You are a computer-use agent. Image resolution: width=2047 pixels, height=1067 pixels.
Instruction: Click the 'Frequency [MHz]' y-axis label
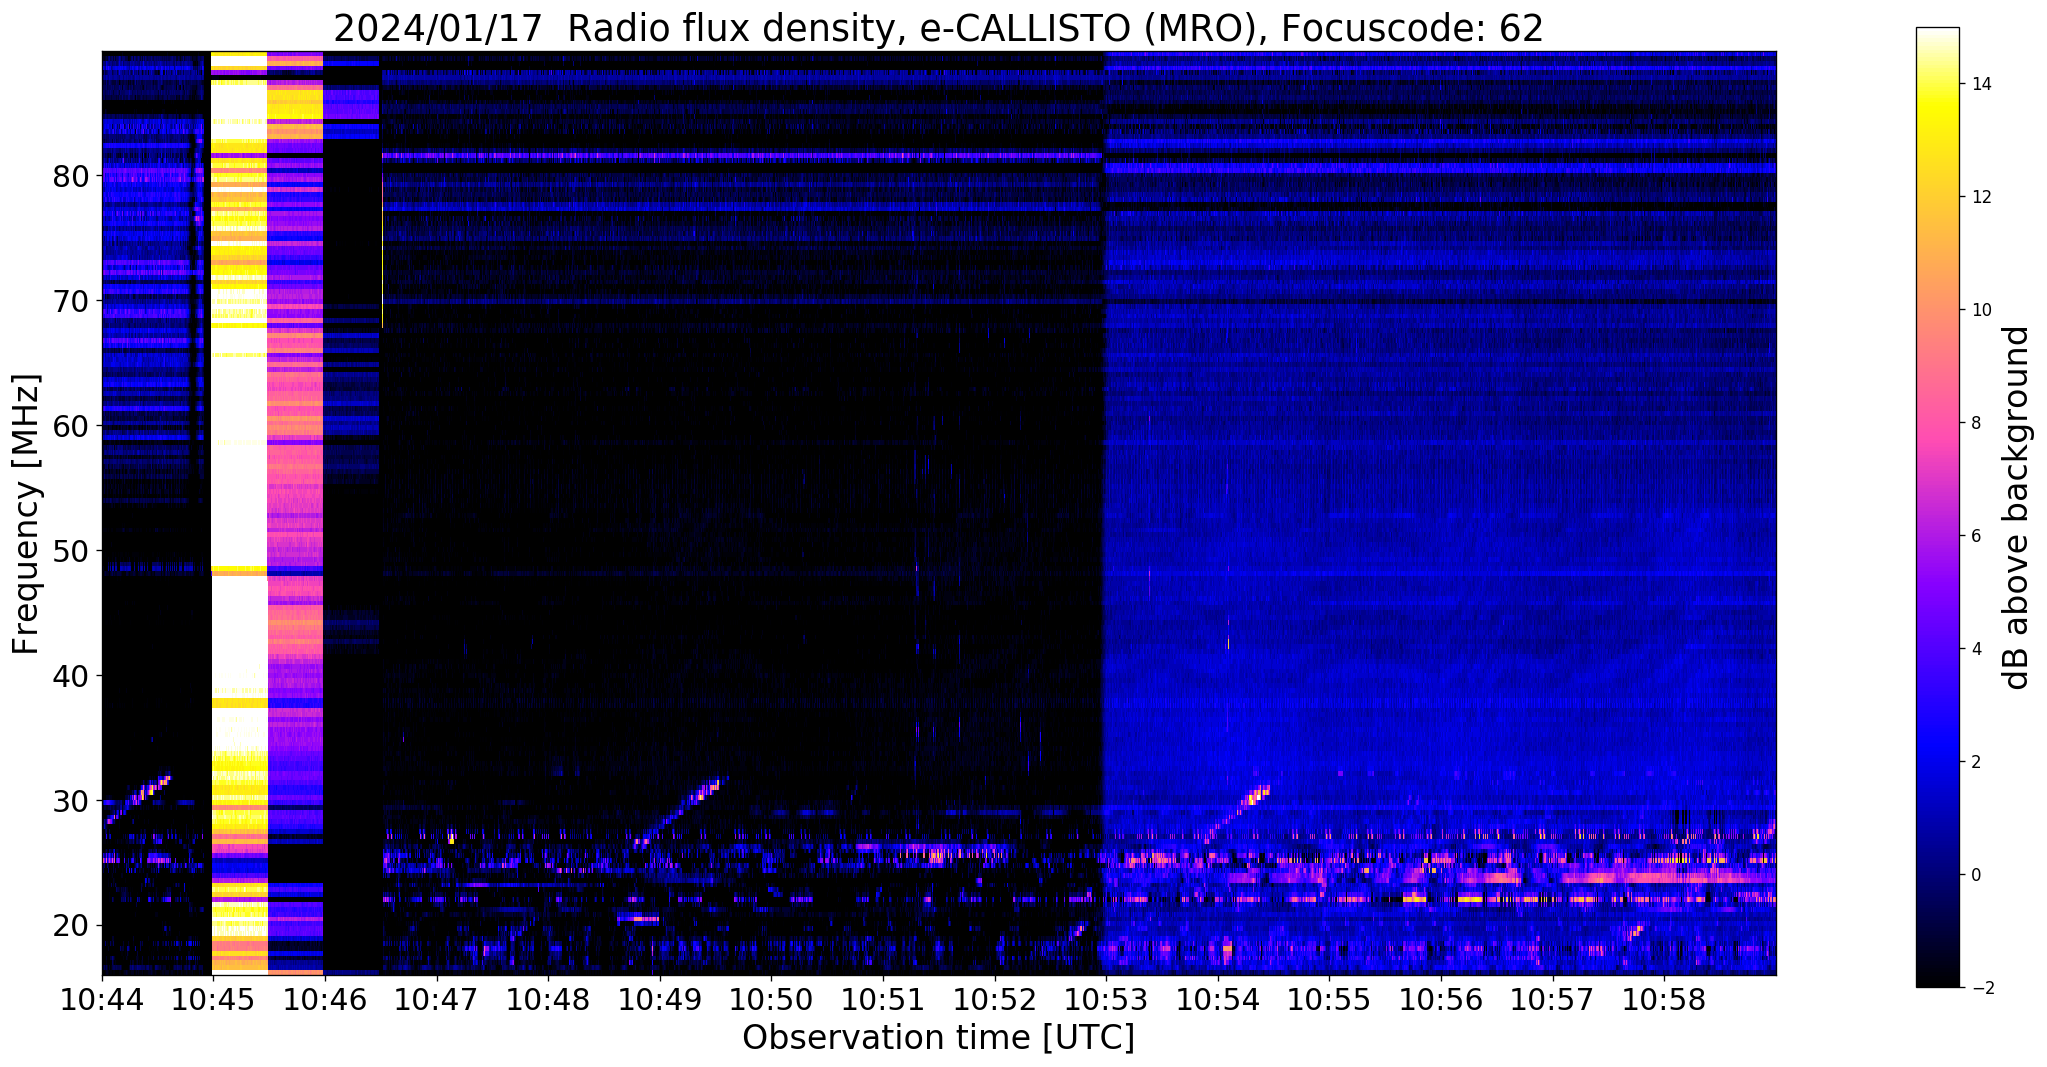27,514
